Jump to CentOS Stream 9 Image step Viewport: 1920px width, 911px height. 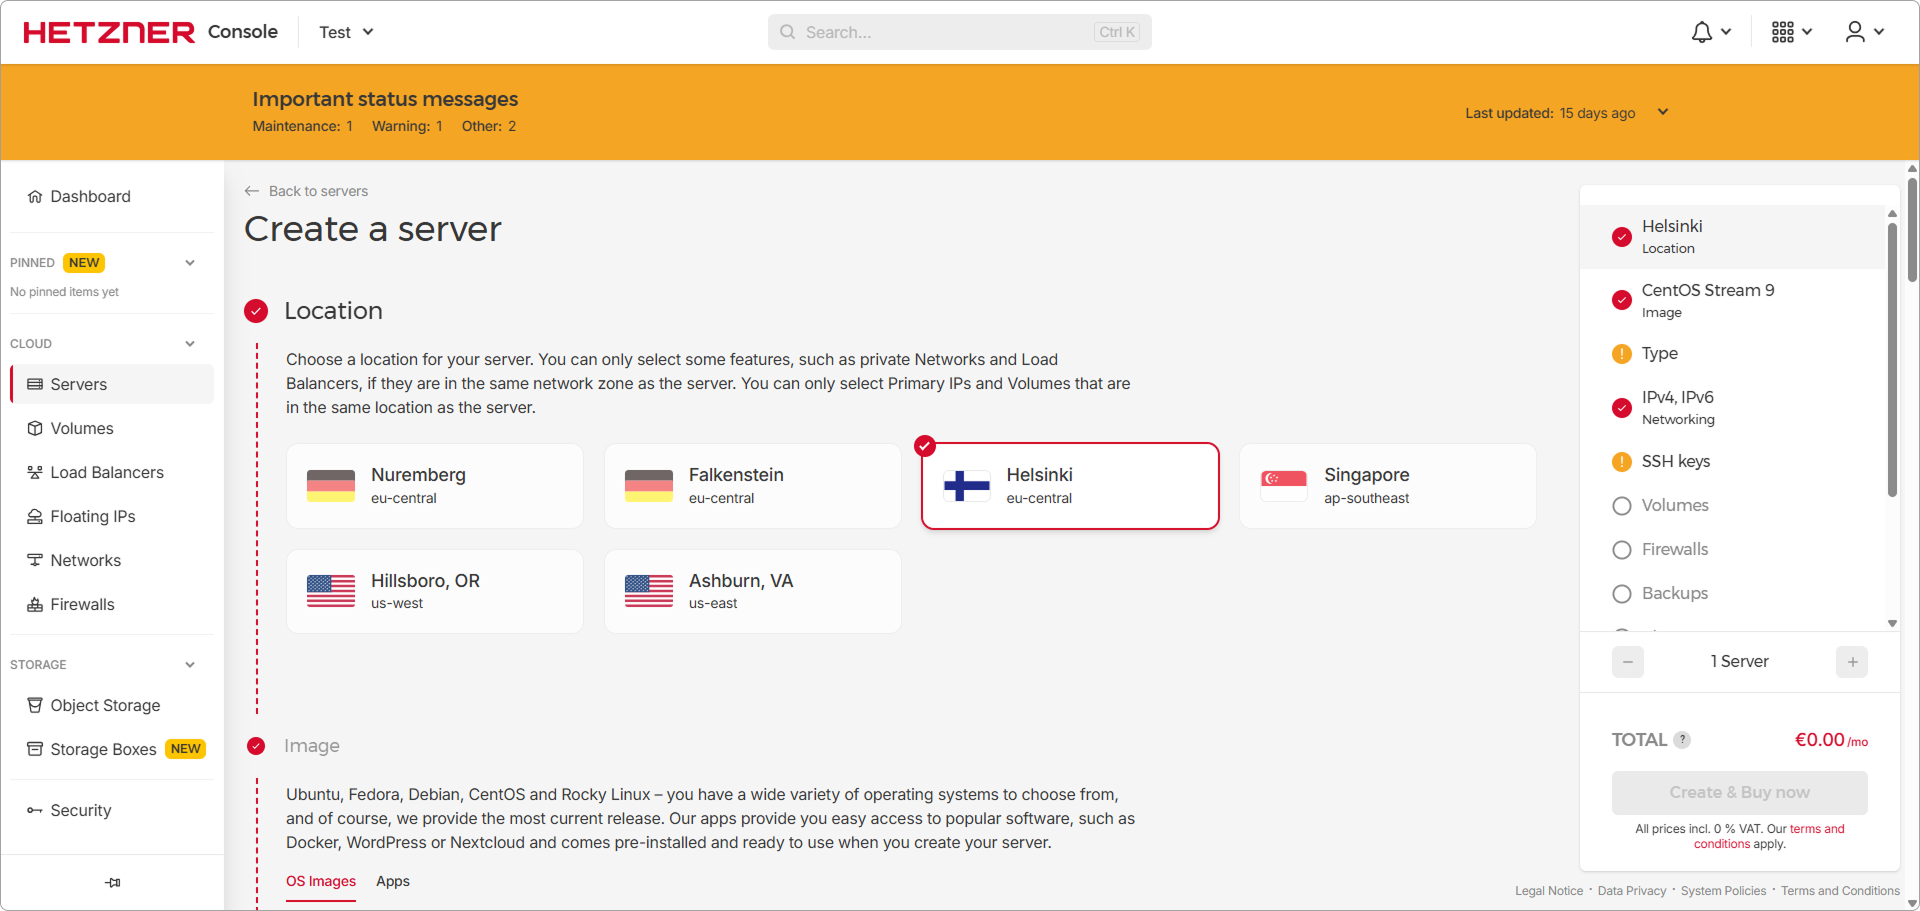[x=1733, y=300]
